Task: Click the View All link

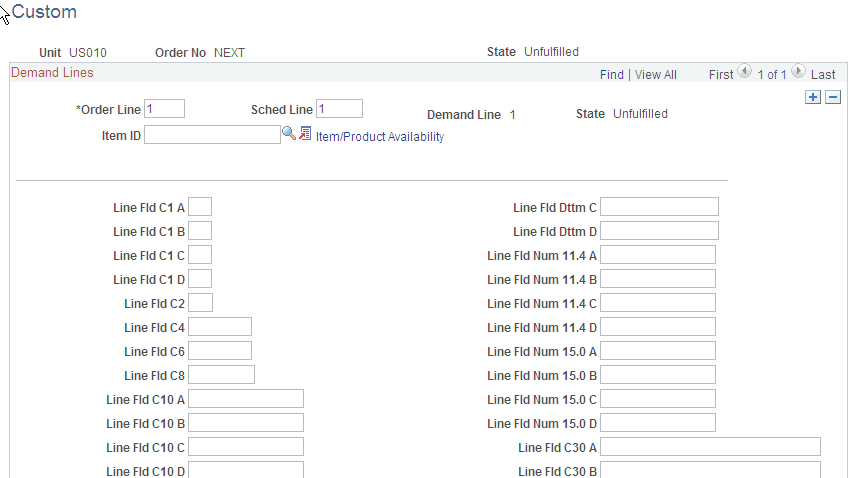Action: pos(656,74)
